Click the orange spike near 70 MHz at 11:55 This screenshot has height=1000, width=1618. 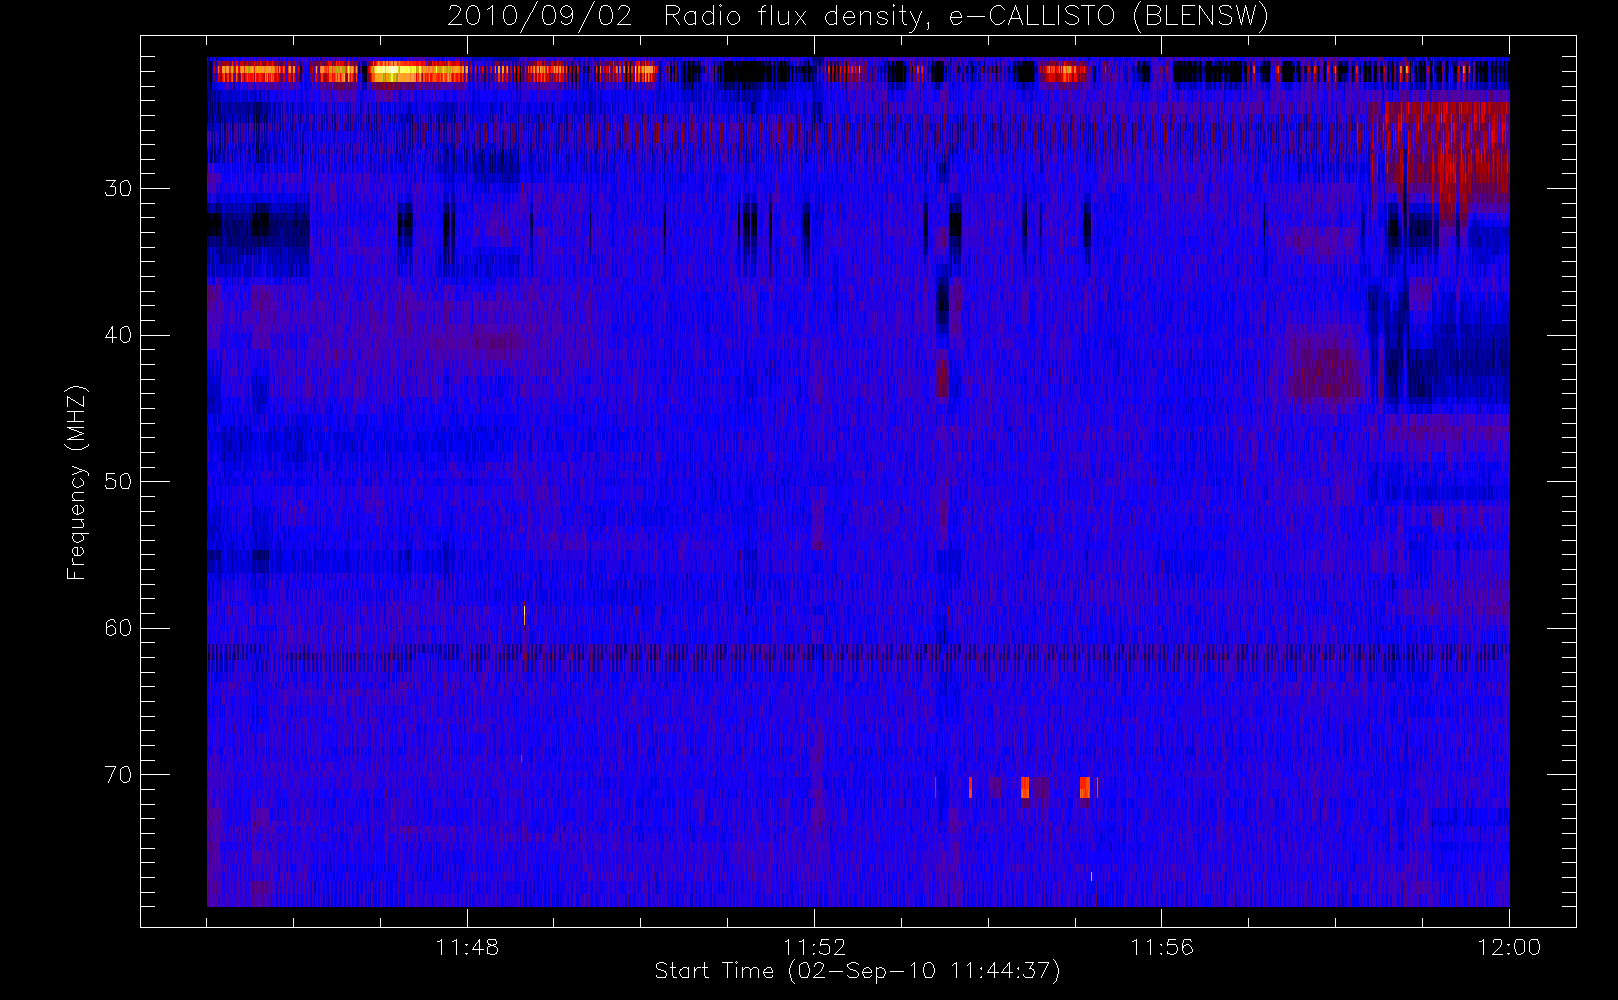click(x=1085, y=787)
